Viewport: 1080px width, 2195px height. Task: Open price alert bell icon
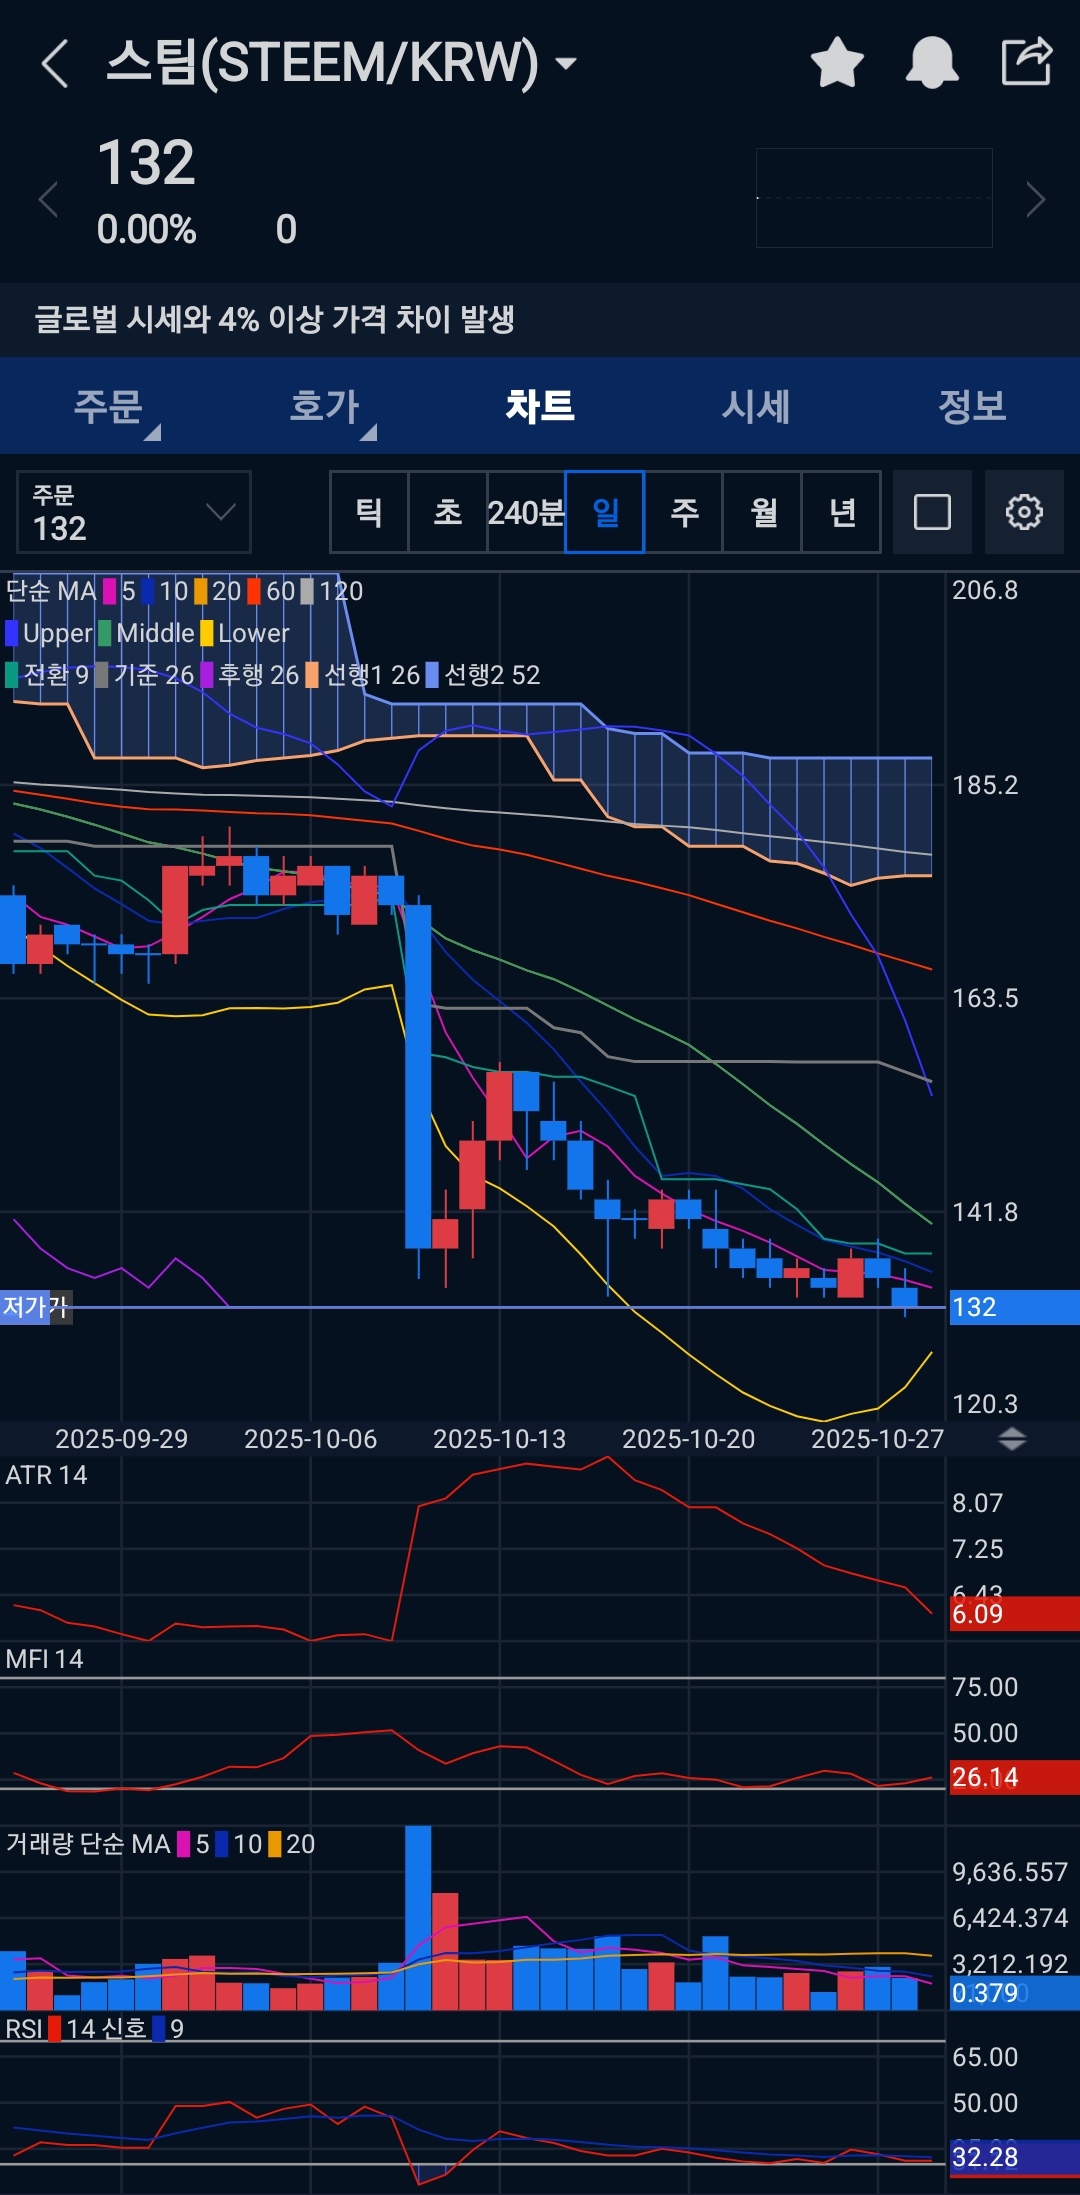[932, 62]
